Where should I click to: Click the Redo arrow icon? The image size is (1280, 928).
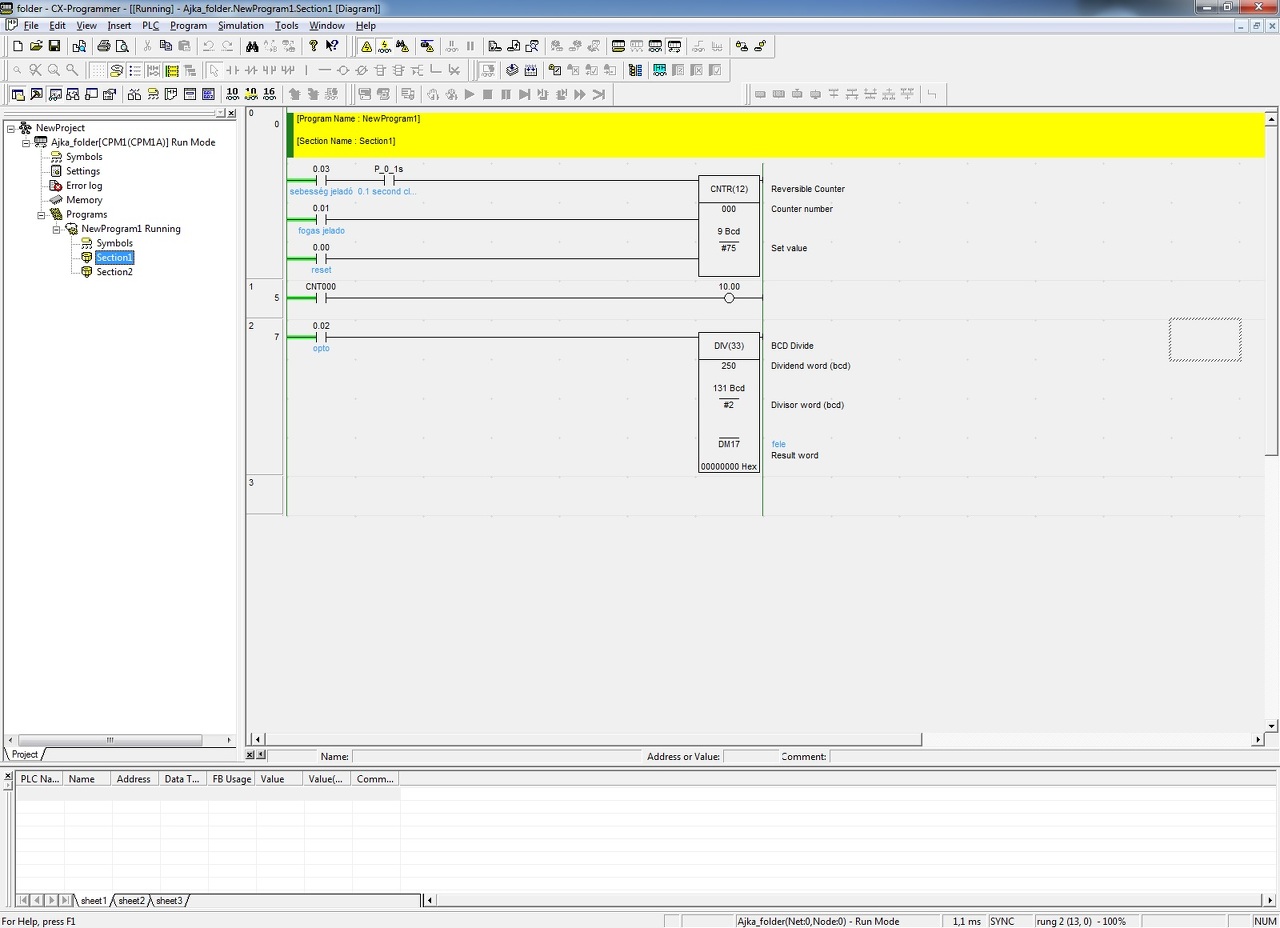tap(227, 46)
